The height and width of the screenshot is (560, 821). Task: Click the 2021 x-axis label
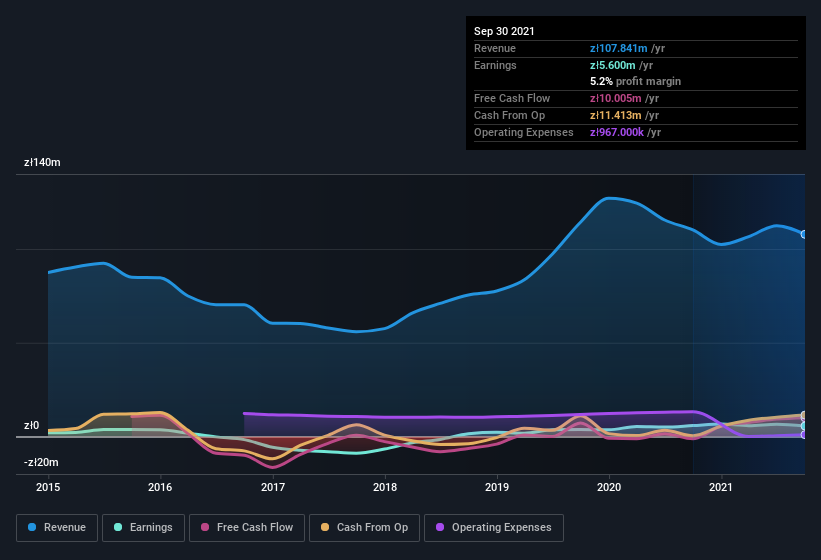click(721, 487)
